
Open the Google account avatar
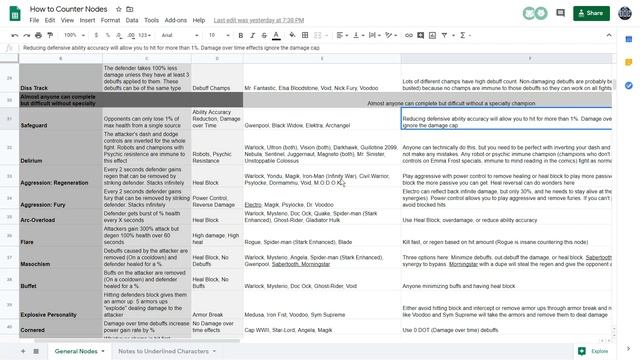pos(625,13)
